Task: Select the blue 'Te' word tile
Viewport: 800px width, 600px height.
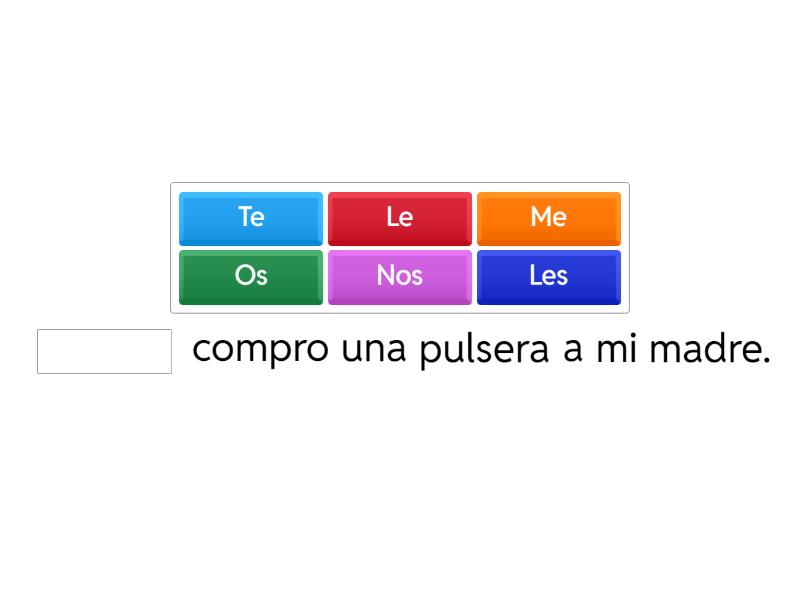Action: (x=251, y=218)
